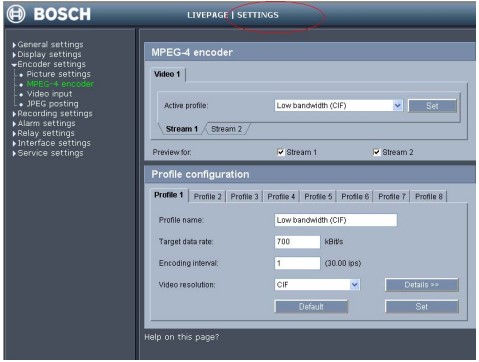This screenshot has width=479, height=362.
Task: Select the Profile 4 tab
Action: (281, 197)
